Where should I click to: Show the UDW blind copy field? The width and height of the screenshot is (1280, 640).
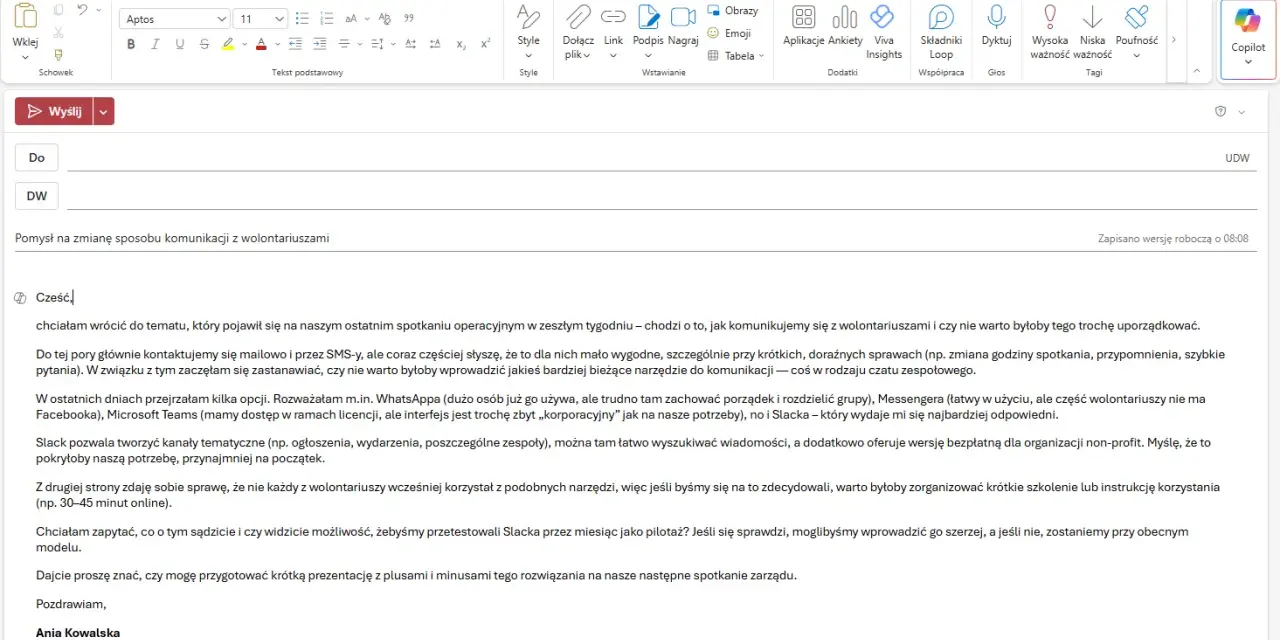click(x=1237, y=158)
